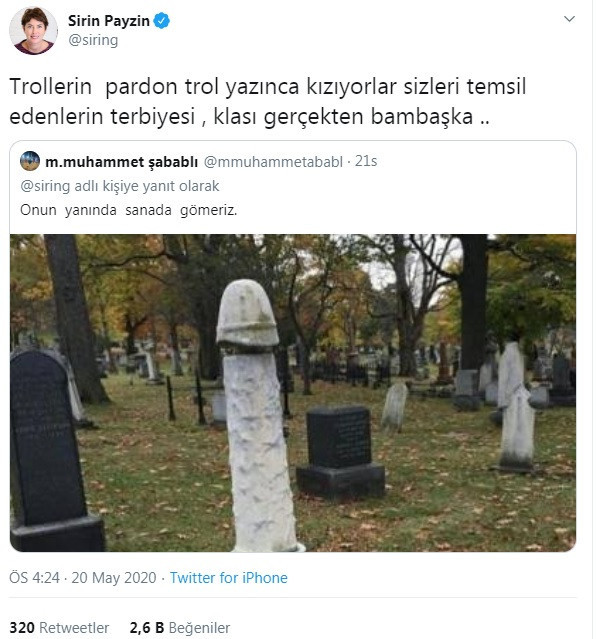This screenshot has height=639, width=596.
Task: Open the Twitter for iPhone link
Action: 229,578
